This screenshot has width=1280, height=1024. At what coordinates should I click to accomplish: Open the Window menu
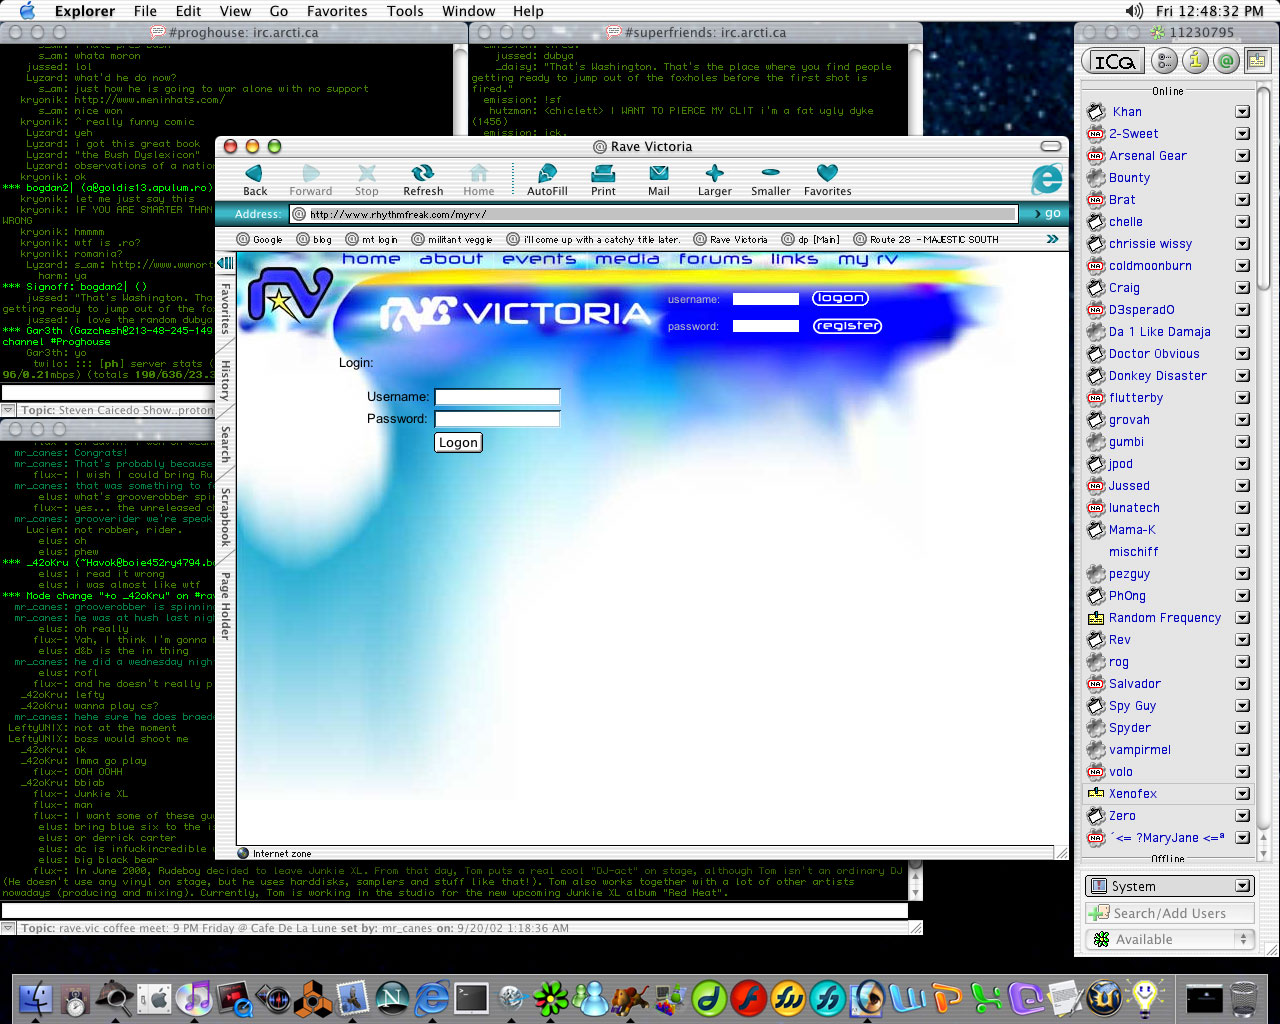click(468, 11)
